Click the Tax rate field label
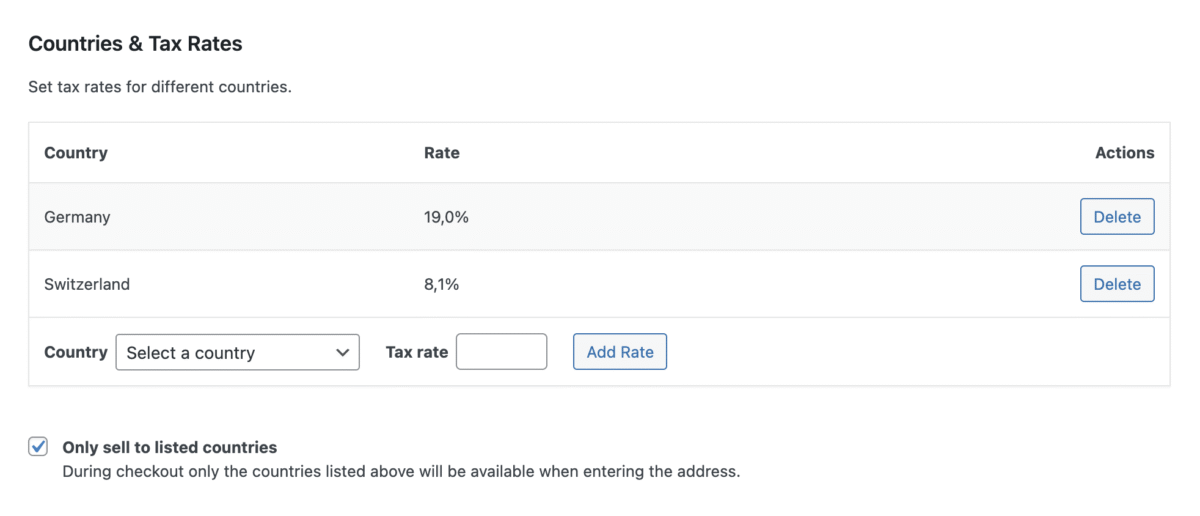The image size is (1200, 516). coord(417,352)
